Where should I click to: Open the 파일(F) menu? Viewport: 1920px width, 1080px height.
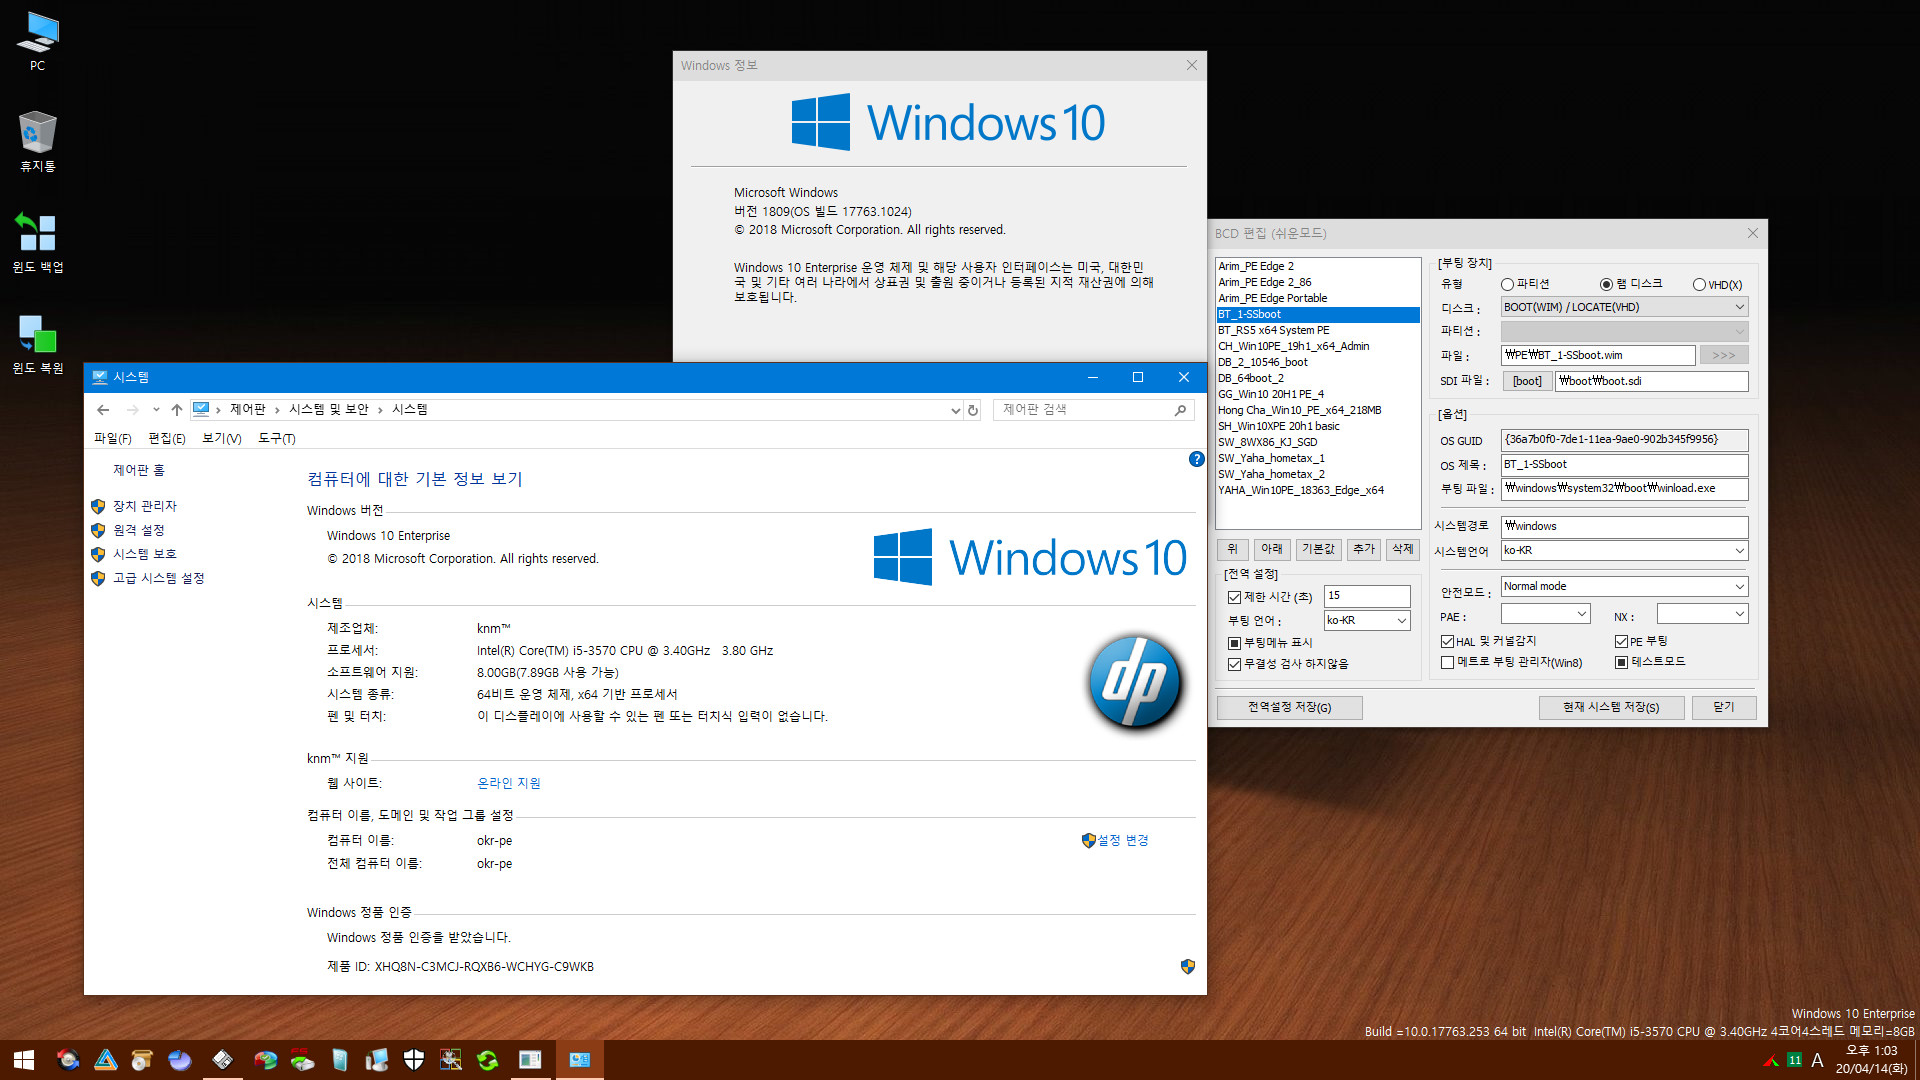coord(113,439)
